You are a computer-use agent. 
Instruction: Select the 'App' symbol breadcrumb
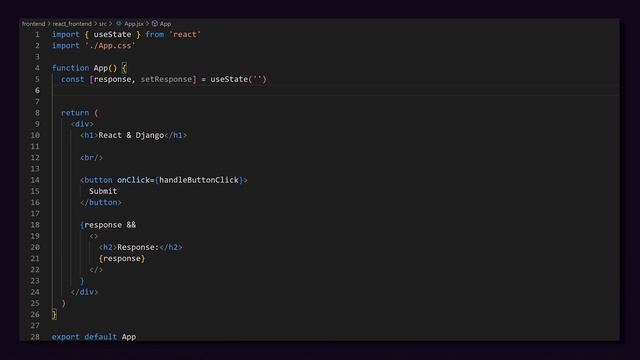coord(165,24)
